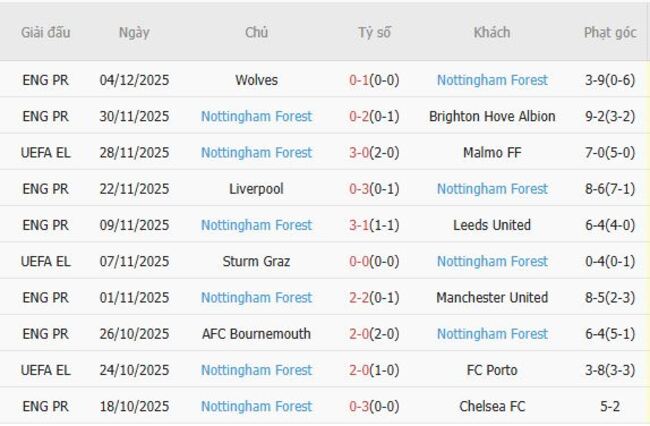Click the 2-2(0-1) Manchester United match score
Image resolution: width=650 pixels, height=426 pixels.
(x=374, y=297)
